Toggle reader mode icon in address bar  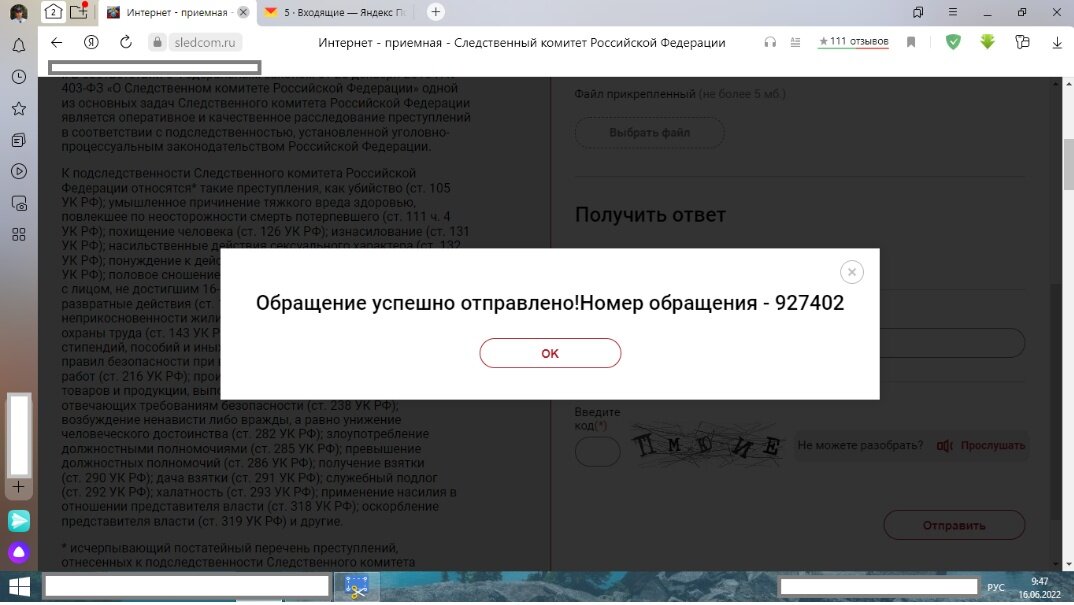pyautogui.click(x=795, y=42)
